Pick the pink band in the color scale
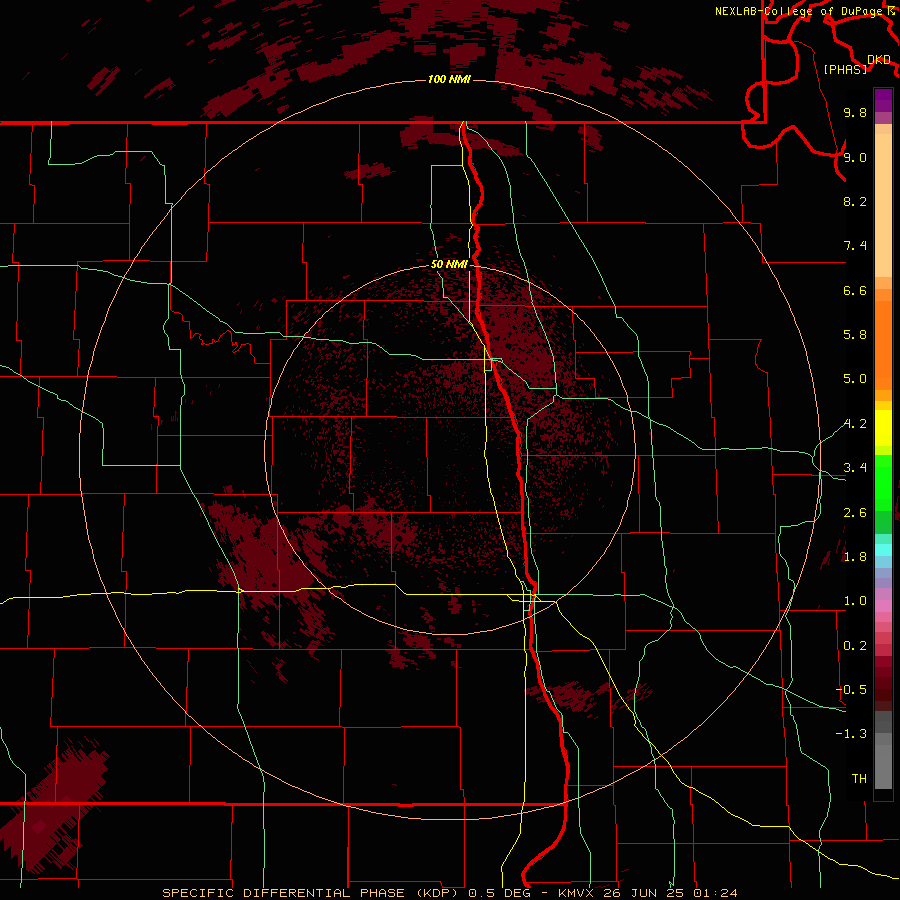Screen dimensions: 900x900 click(883, 606)
